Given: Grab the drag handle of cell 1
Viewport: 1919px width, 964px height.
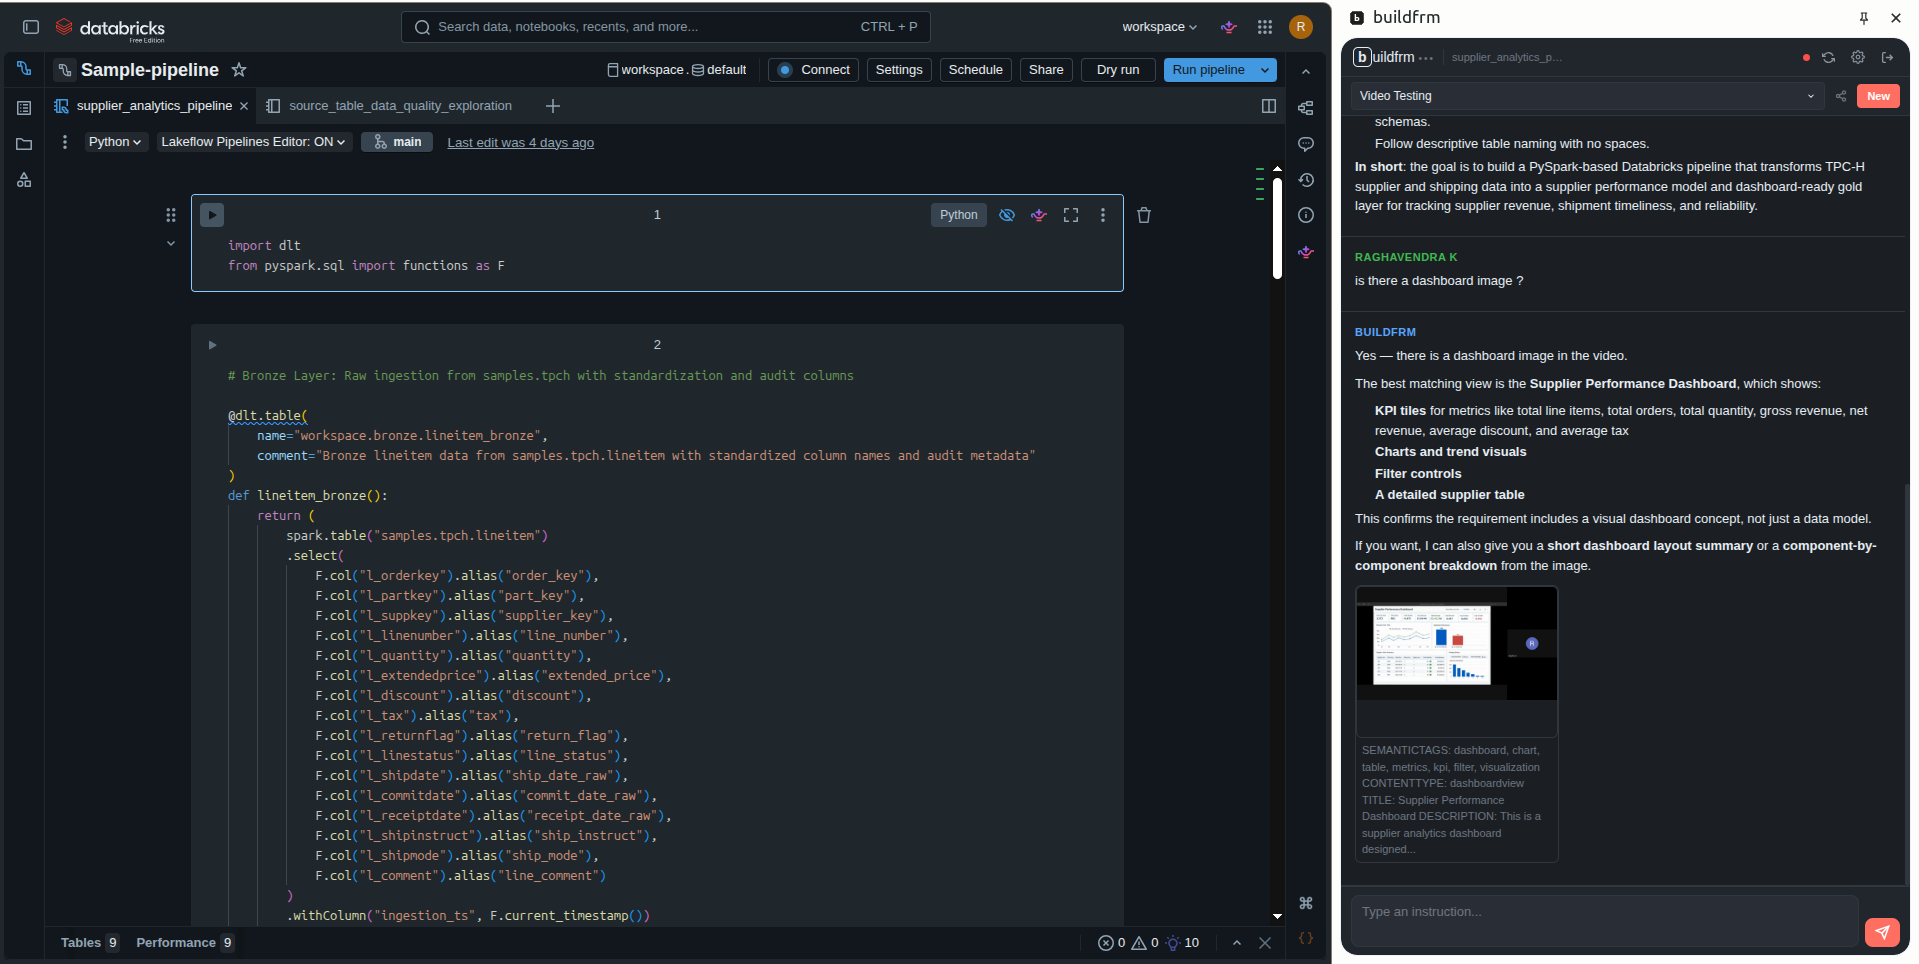Looking at the screenshot, I should pos(171,215).
